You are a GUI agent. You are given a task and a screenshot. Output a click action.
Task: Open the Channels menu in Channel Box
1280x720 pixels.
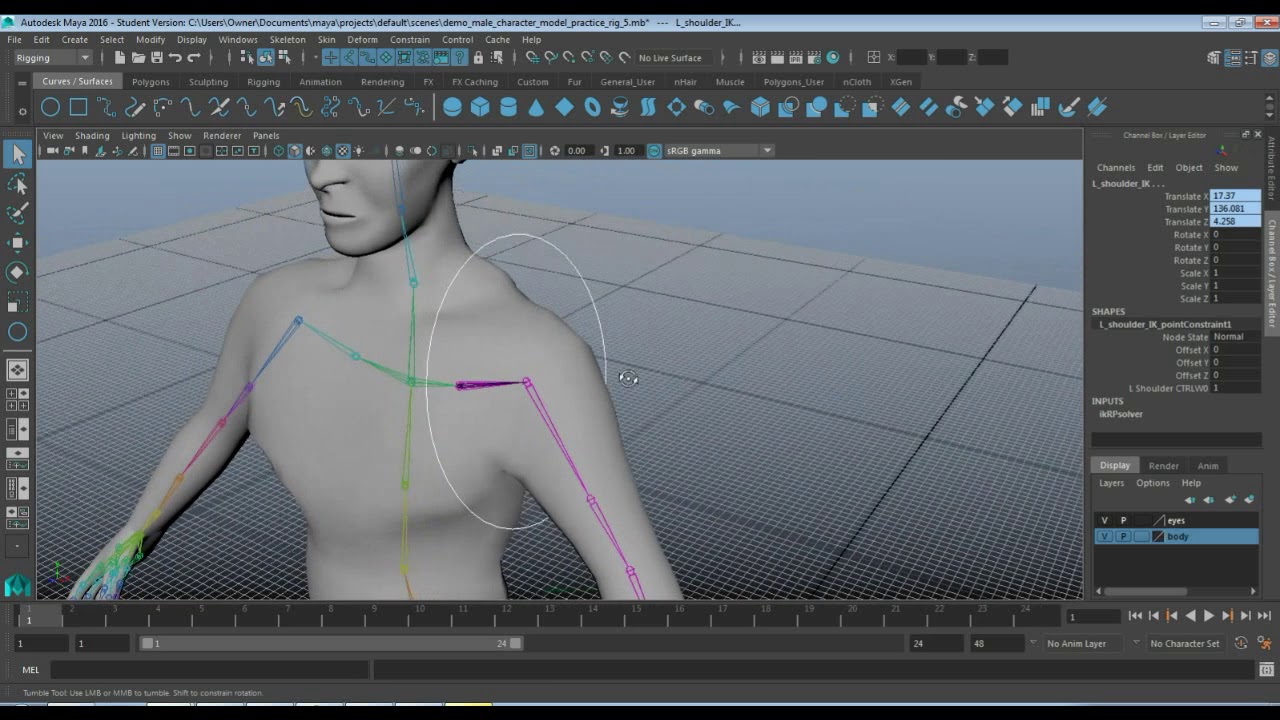point(1116,168)
